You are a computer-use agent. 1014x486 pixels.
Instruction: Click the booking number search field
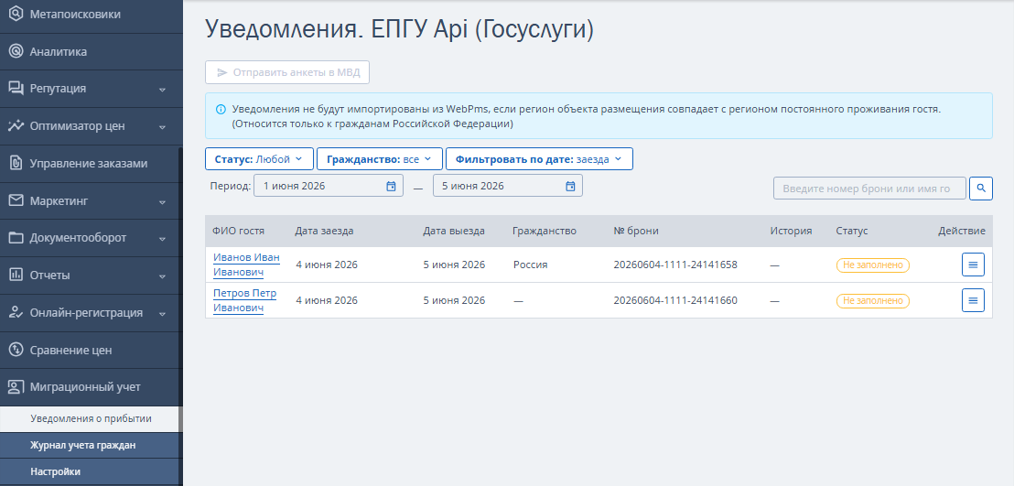tap(869, 189)
